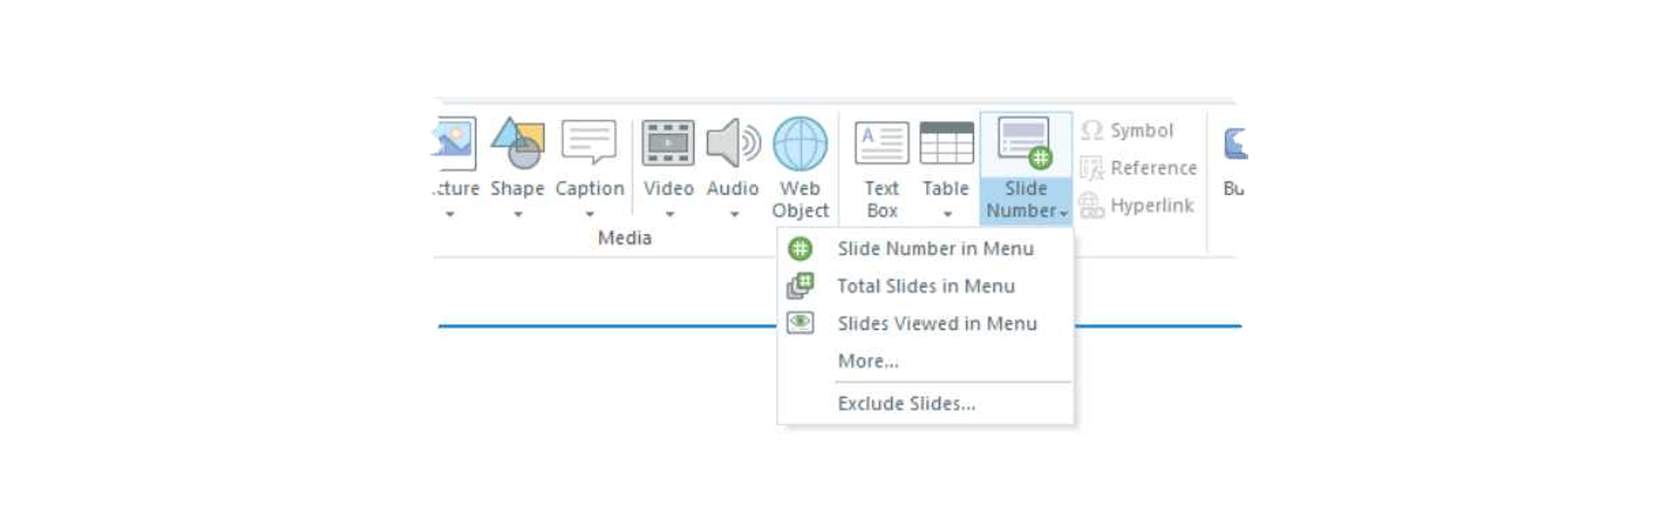The height and width of the screenshot is (532, 1680).
Task: Expand the Shape dropdown arrow
Action: tap(518, 214)
